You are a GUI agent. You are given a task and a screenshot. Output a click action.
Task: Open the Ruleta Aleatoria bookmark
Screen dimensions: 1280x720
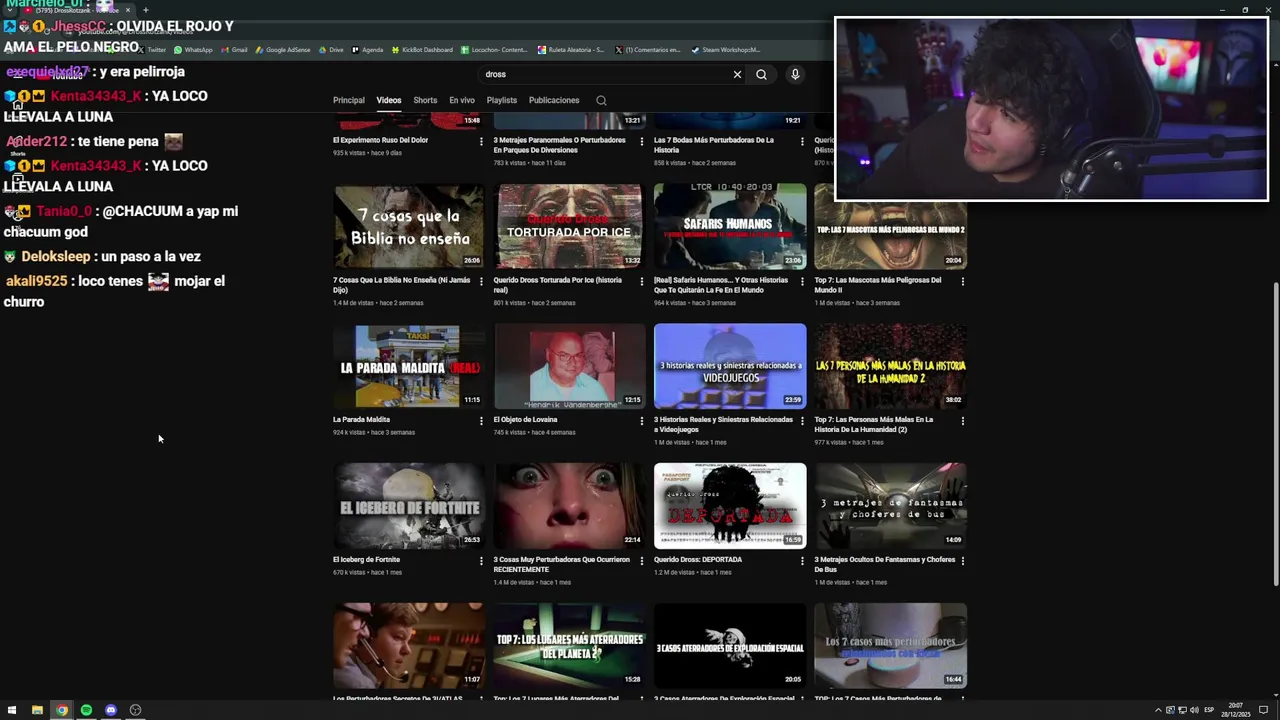[x=571, y=50]
